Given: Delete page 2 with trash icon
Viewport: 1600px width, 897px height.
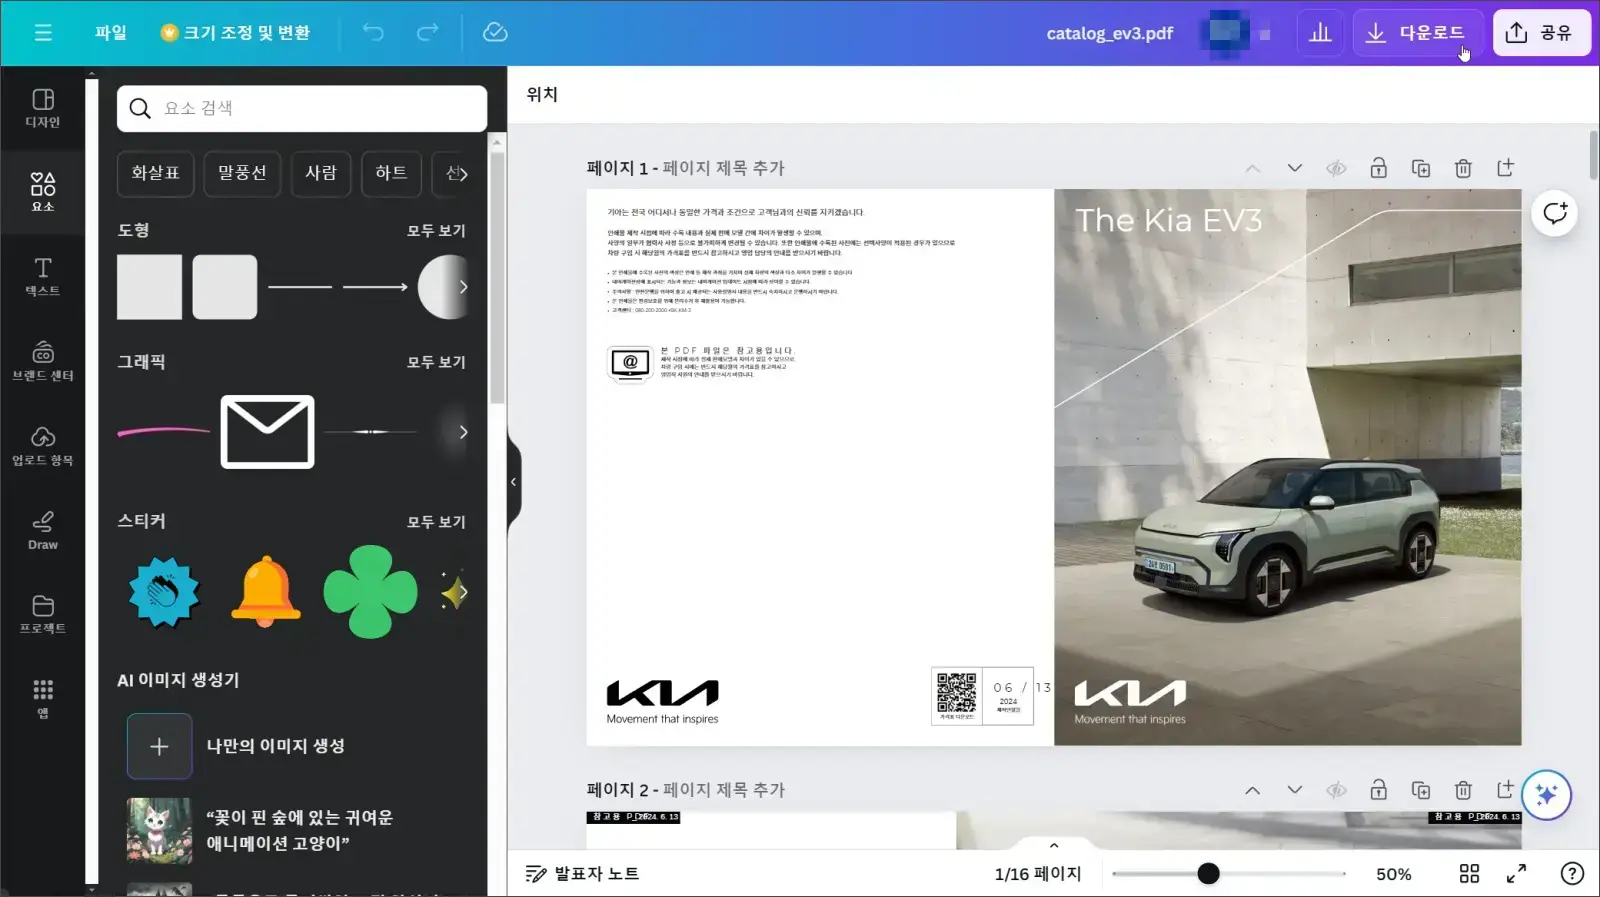Looking at the screenshot, I should click(1463, 790).
